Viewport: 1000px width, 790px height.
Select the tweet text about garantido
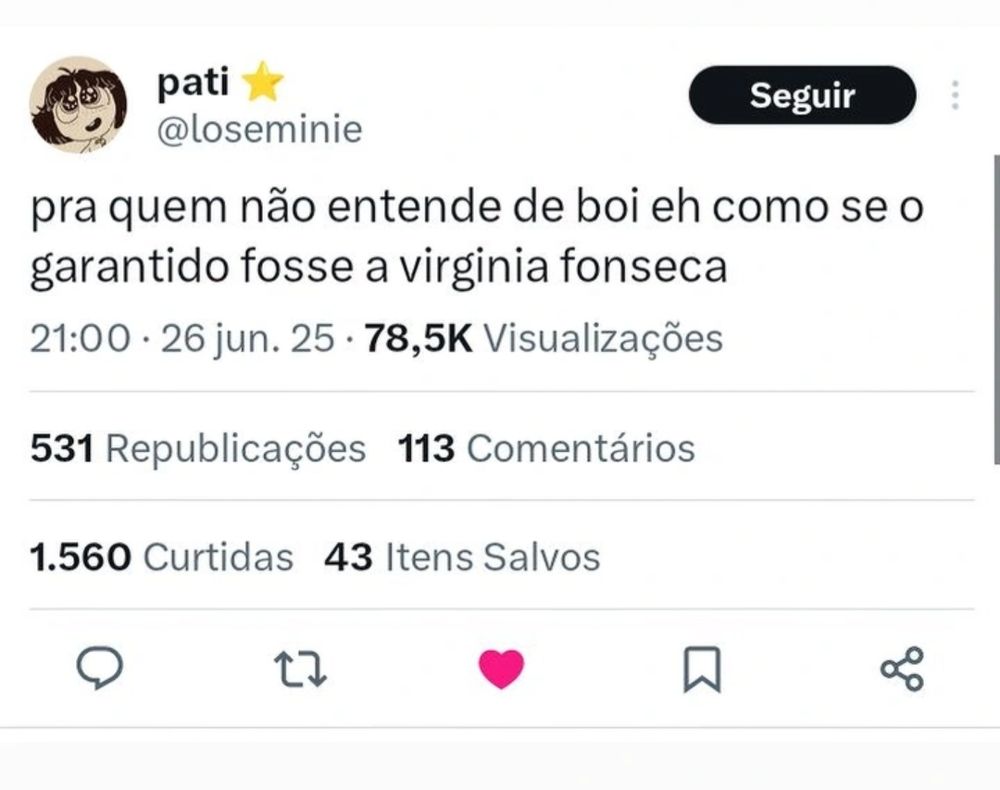476,237
